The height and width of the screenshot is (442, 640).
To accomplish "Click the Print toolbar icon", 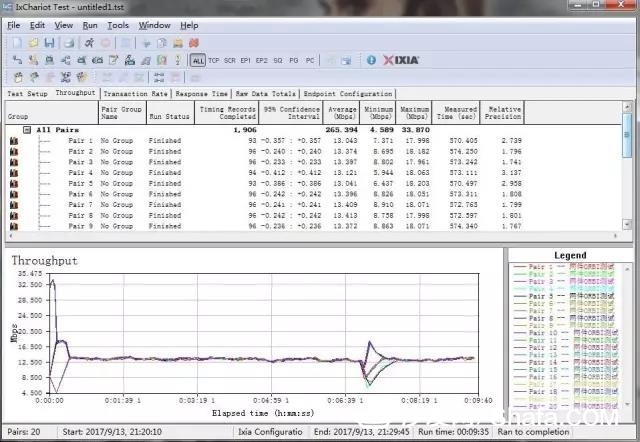I will point(69,43).
